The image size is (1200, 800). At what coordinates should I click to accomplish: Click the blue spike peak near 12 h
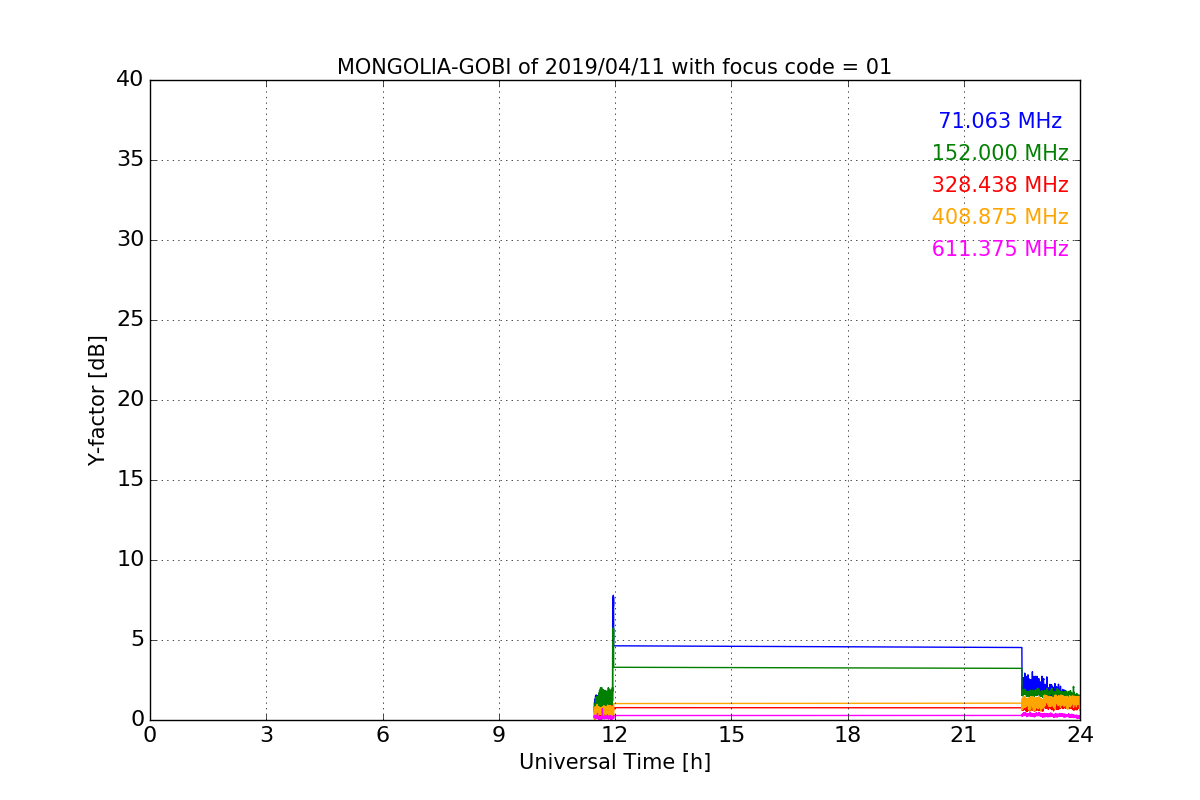click(613, 597)
